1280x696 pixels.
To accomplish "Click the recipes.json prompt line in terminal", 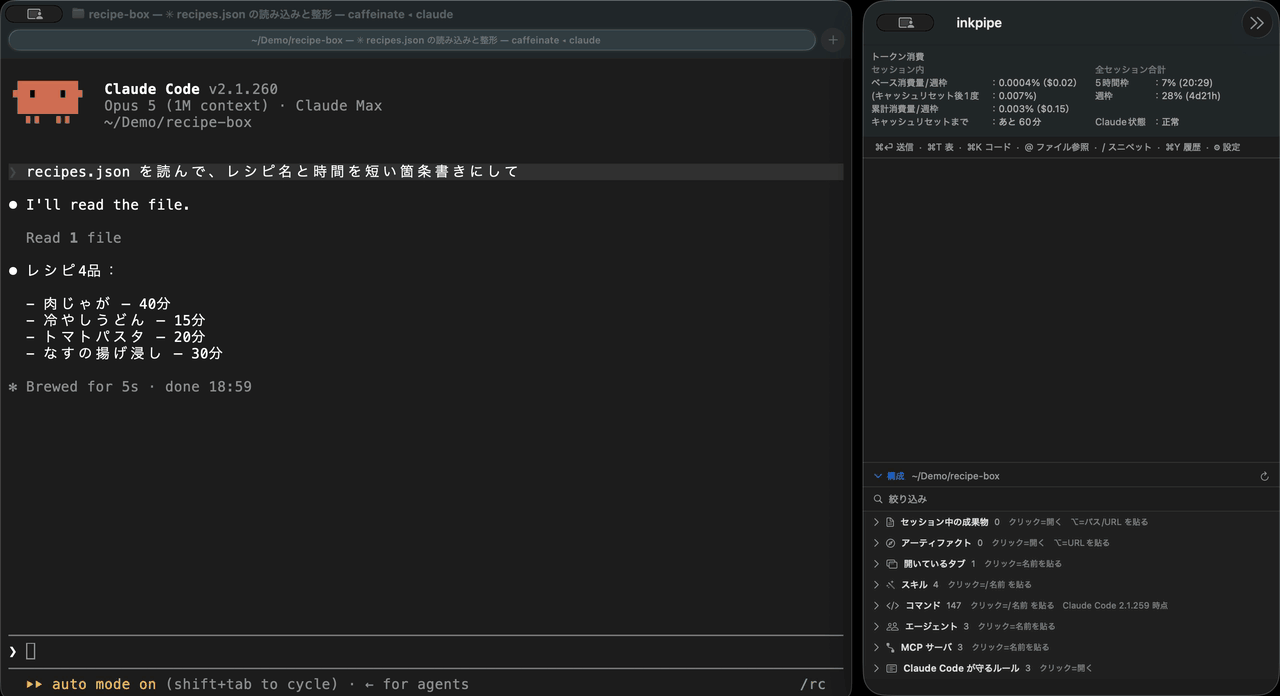I will (x=425, y=171).
